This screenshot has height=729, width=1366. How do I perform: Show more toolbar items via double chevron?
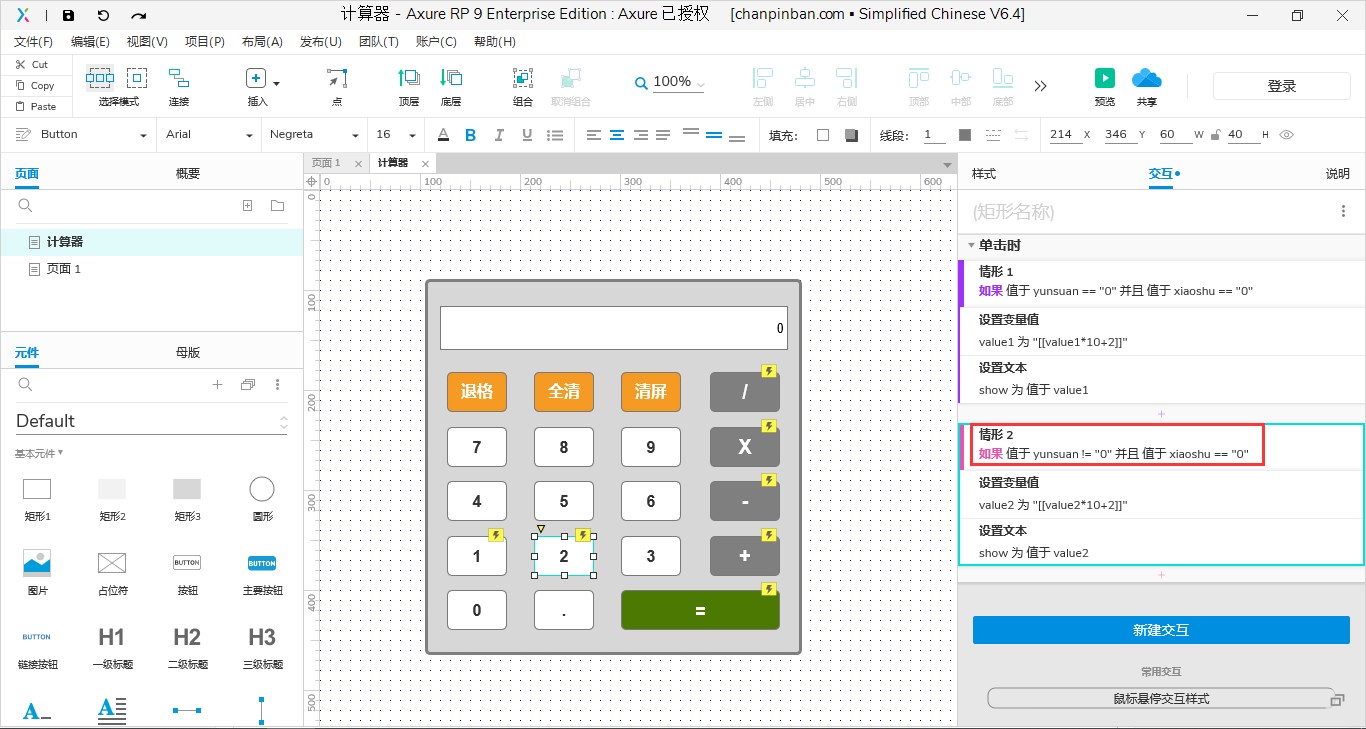point(1041,87)
